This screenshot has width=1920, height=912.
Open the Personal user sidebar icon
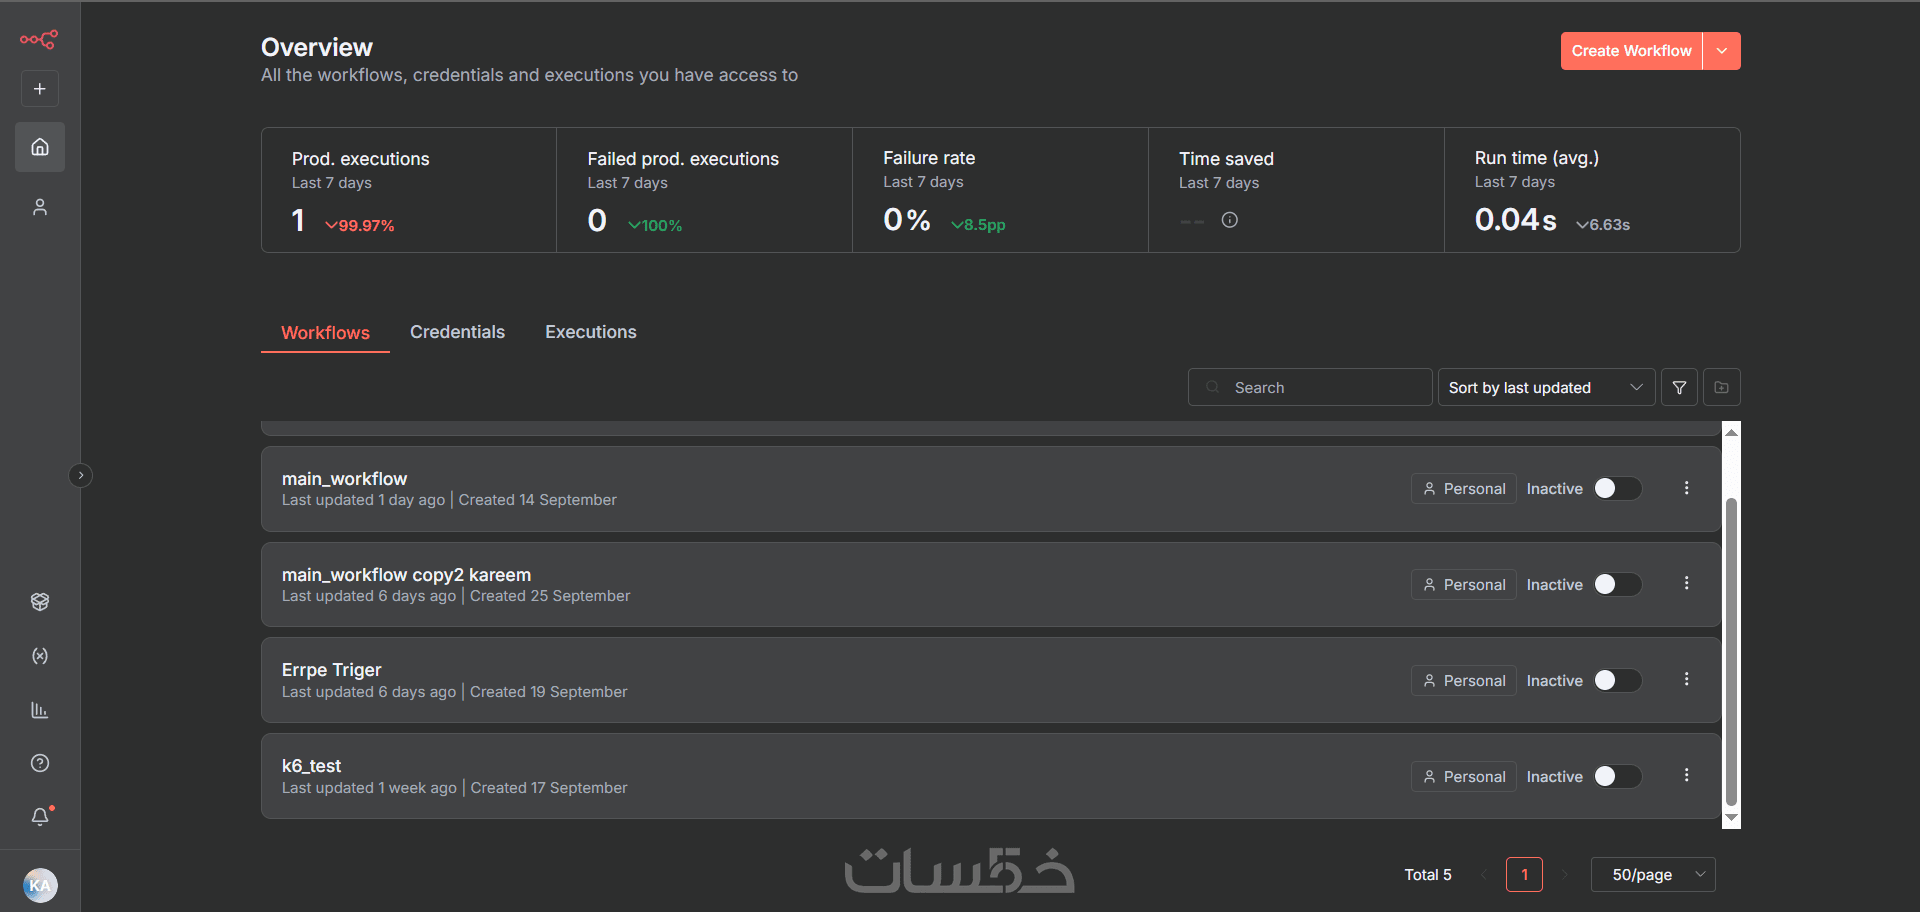pyautogui.click(x=40, y=207)
